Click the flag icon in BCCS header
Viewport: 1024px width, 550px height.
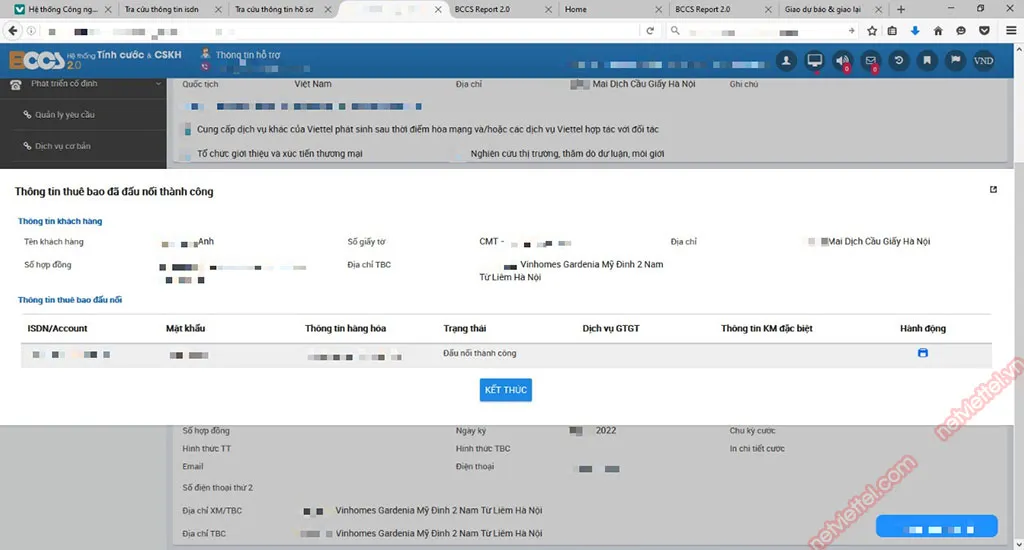955,61
